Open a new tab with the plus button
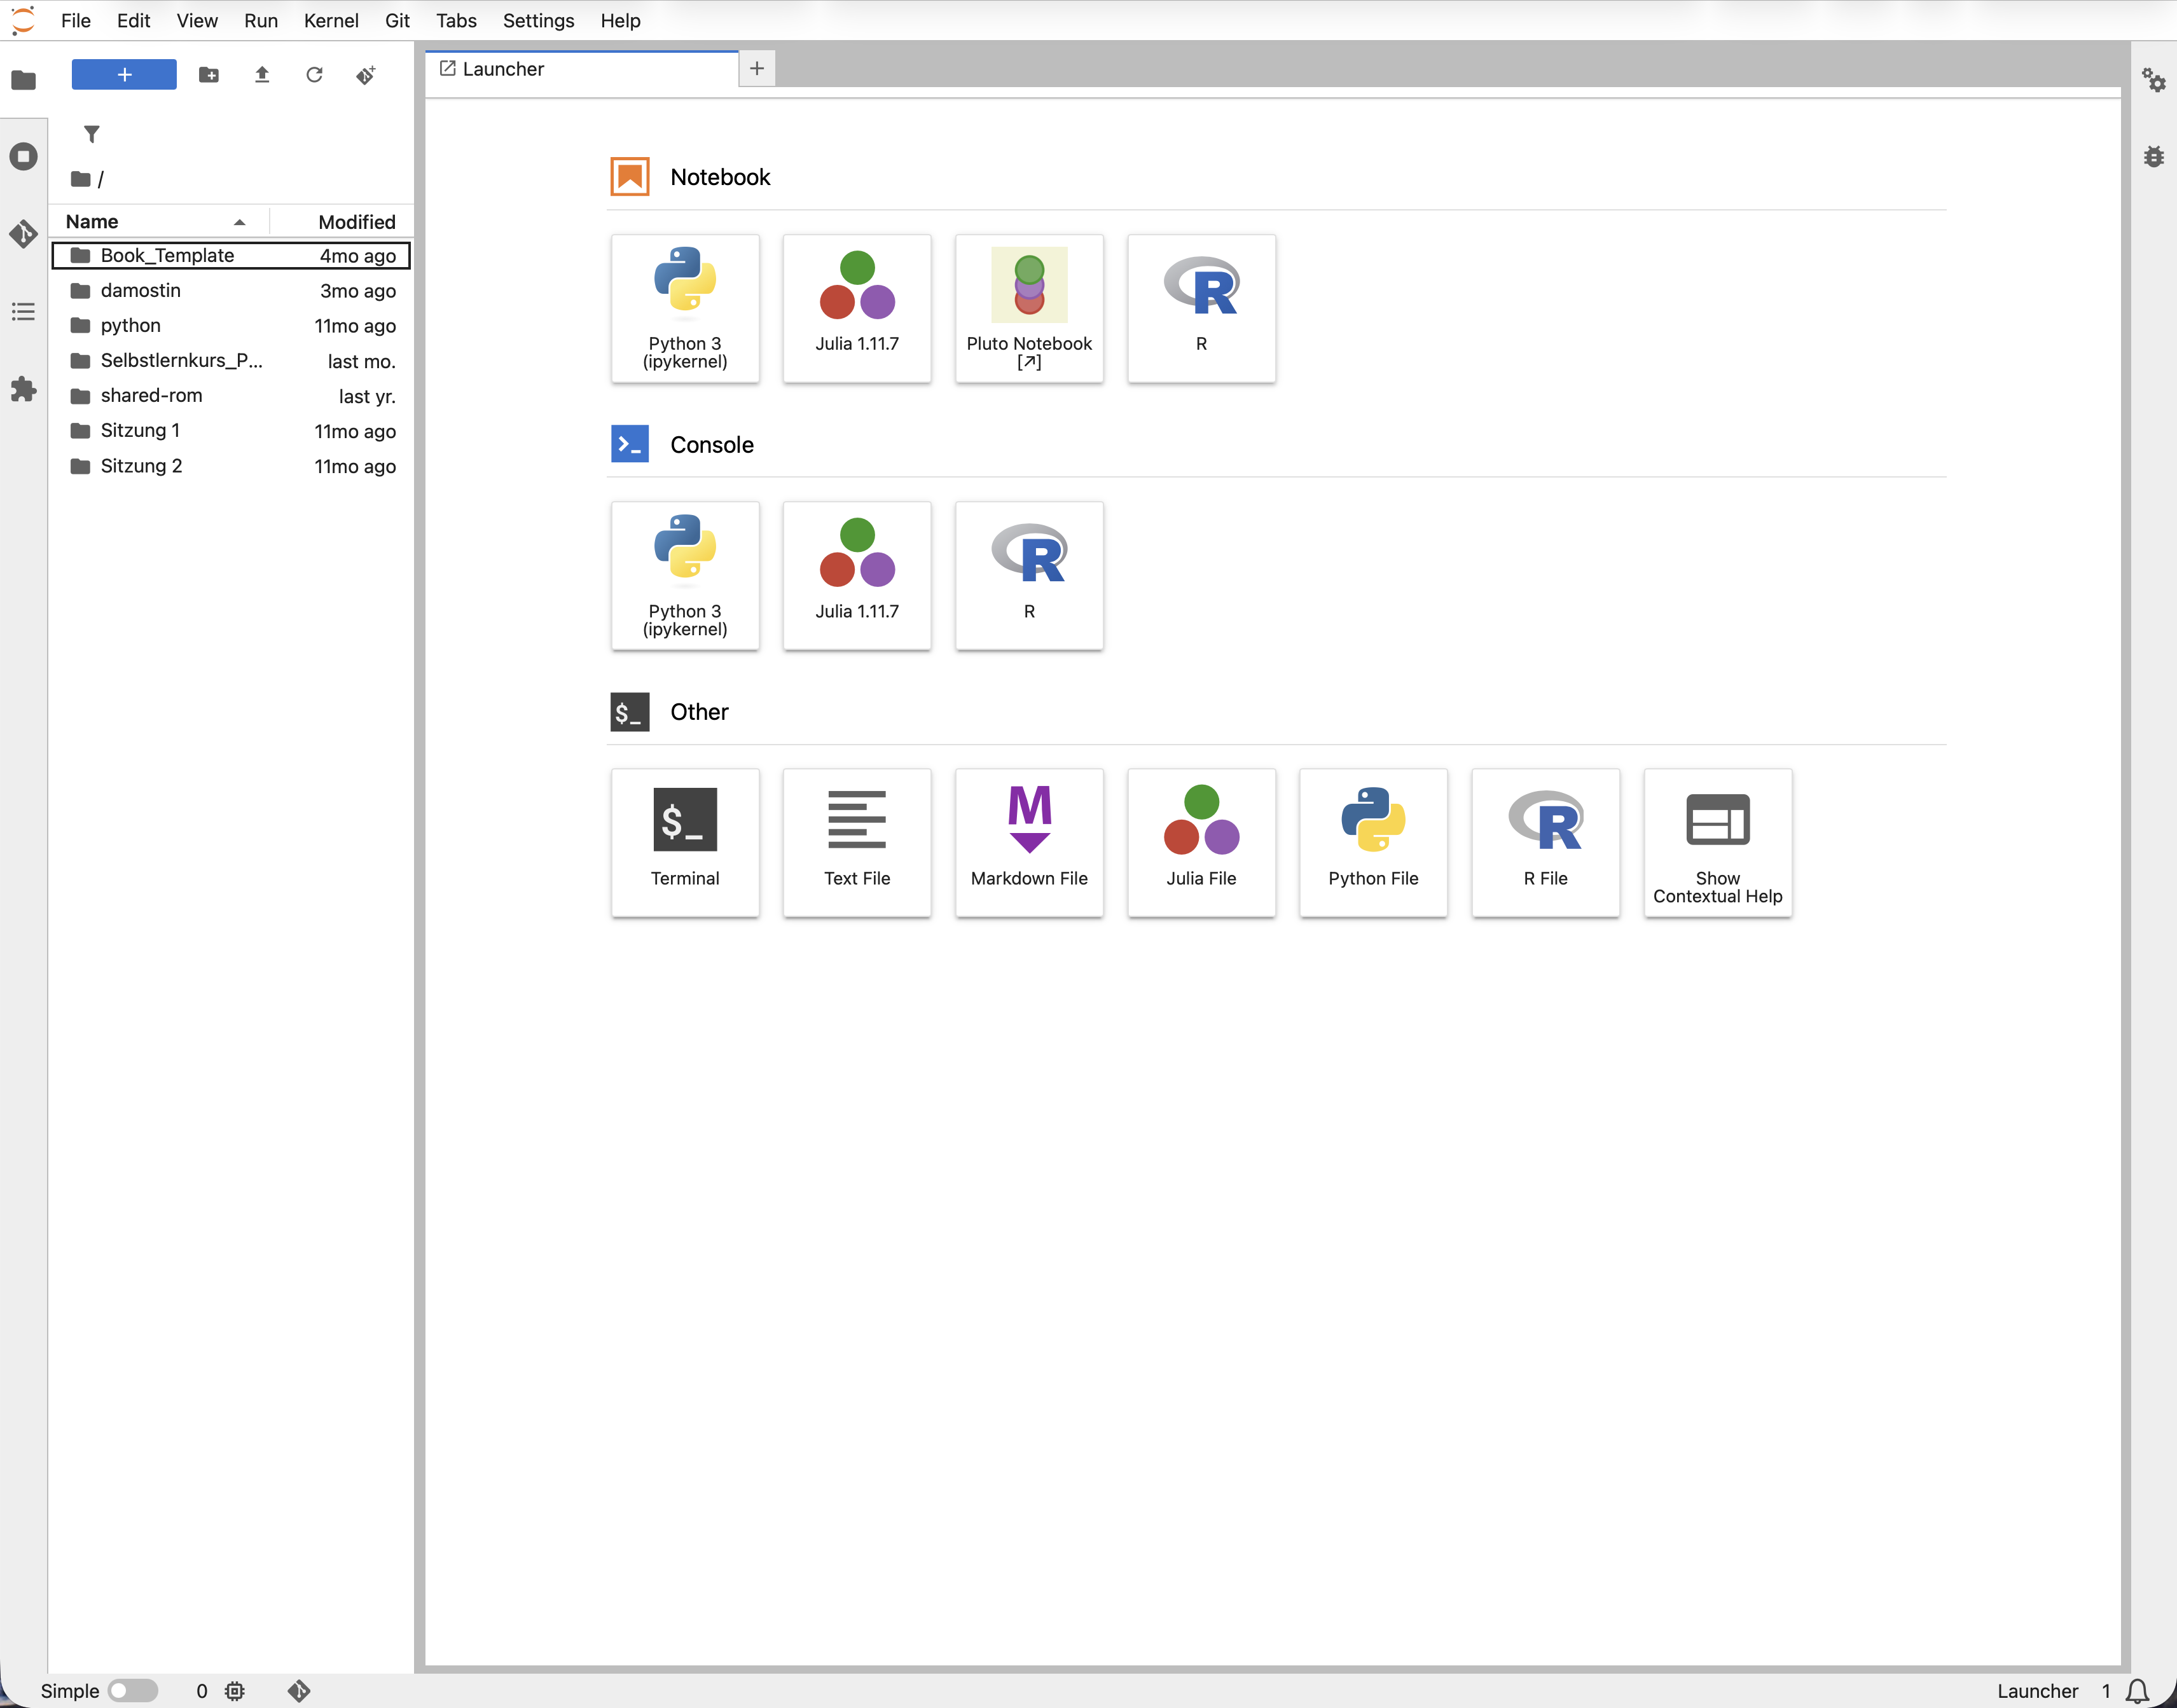Image resolution: width=2177 pixels, height=1708 pixels. tap(756, 68)
